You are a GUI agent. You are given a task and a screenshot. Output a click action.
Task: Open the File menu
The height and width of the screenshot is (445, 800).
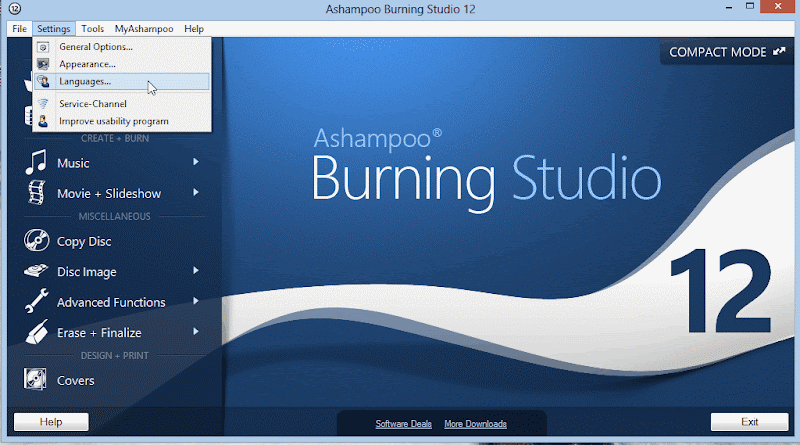(19, 29)
